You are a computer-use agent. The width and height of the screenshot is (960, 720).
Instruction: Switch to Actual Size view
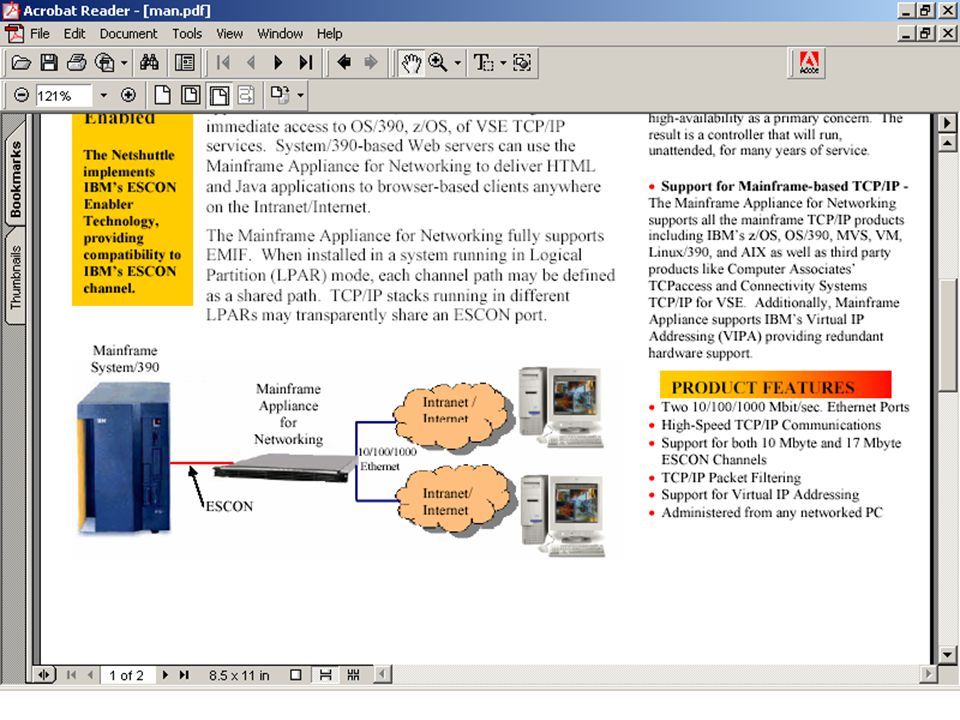coord(162,95)
